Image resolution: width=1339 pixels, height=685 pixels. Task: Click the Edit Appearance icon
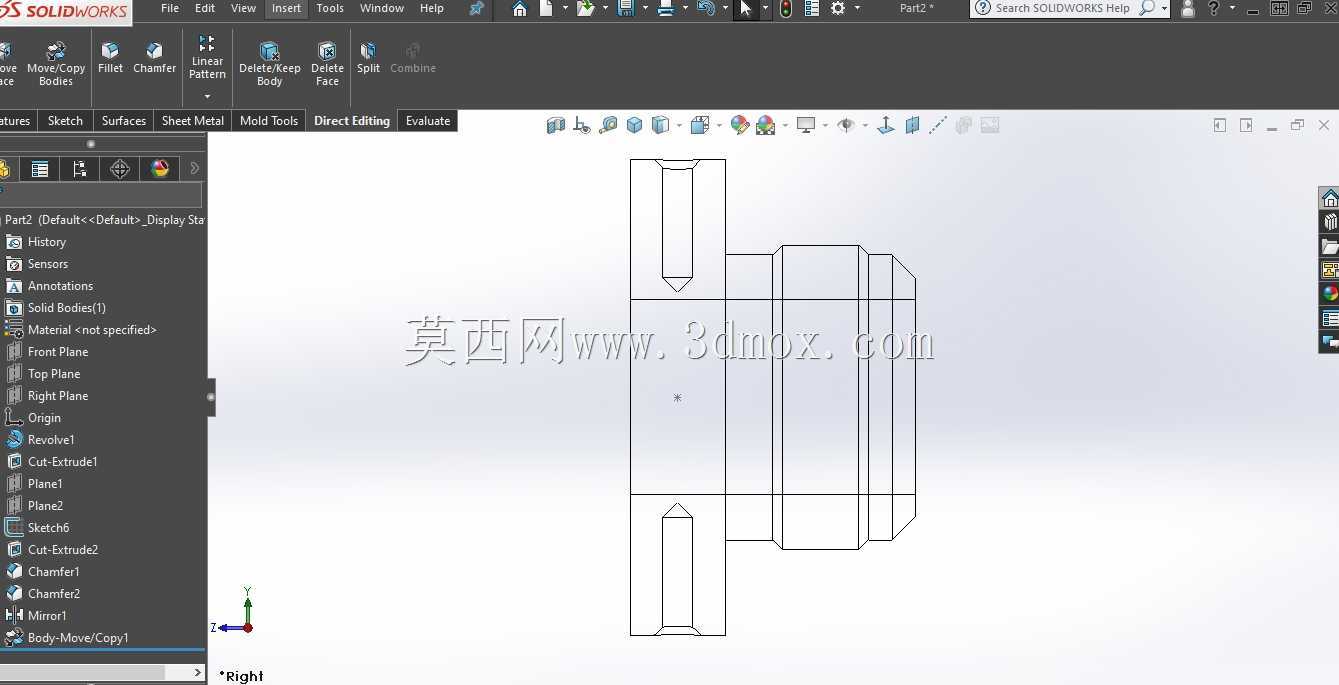click(740, 125)
